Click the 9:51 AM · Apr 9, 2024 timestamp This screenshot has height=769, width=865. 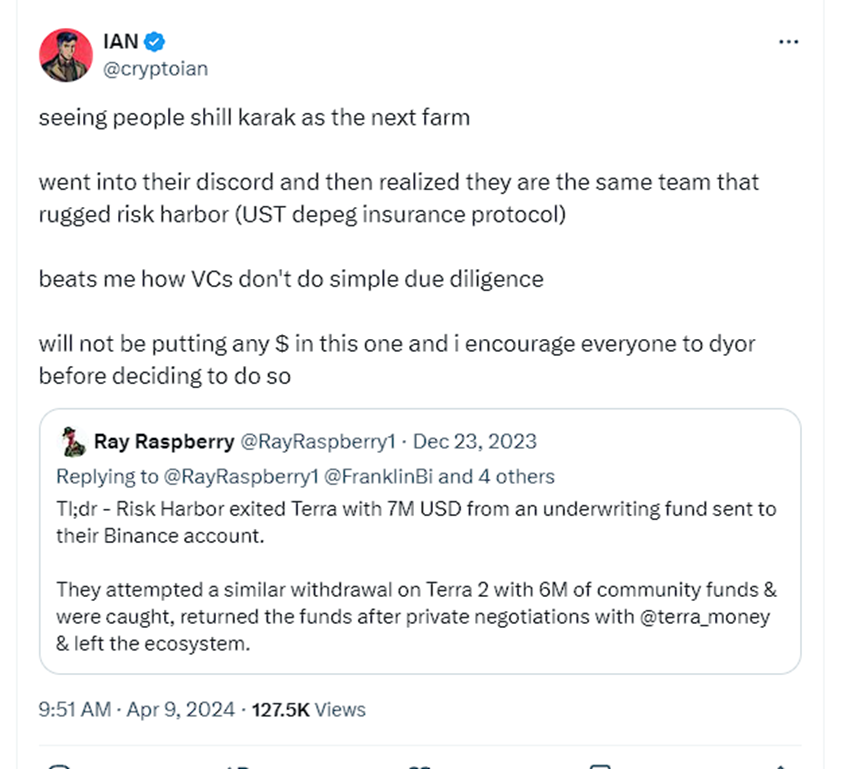137,710
